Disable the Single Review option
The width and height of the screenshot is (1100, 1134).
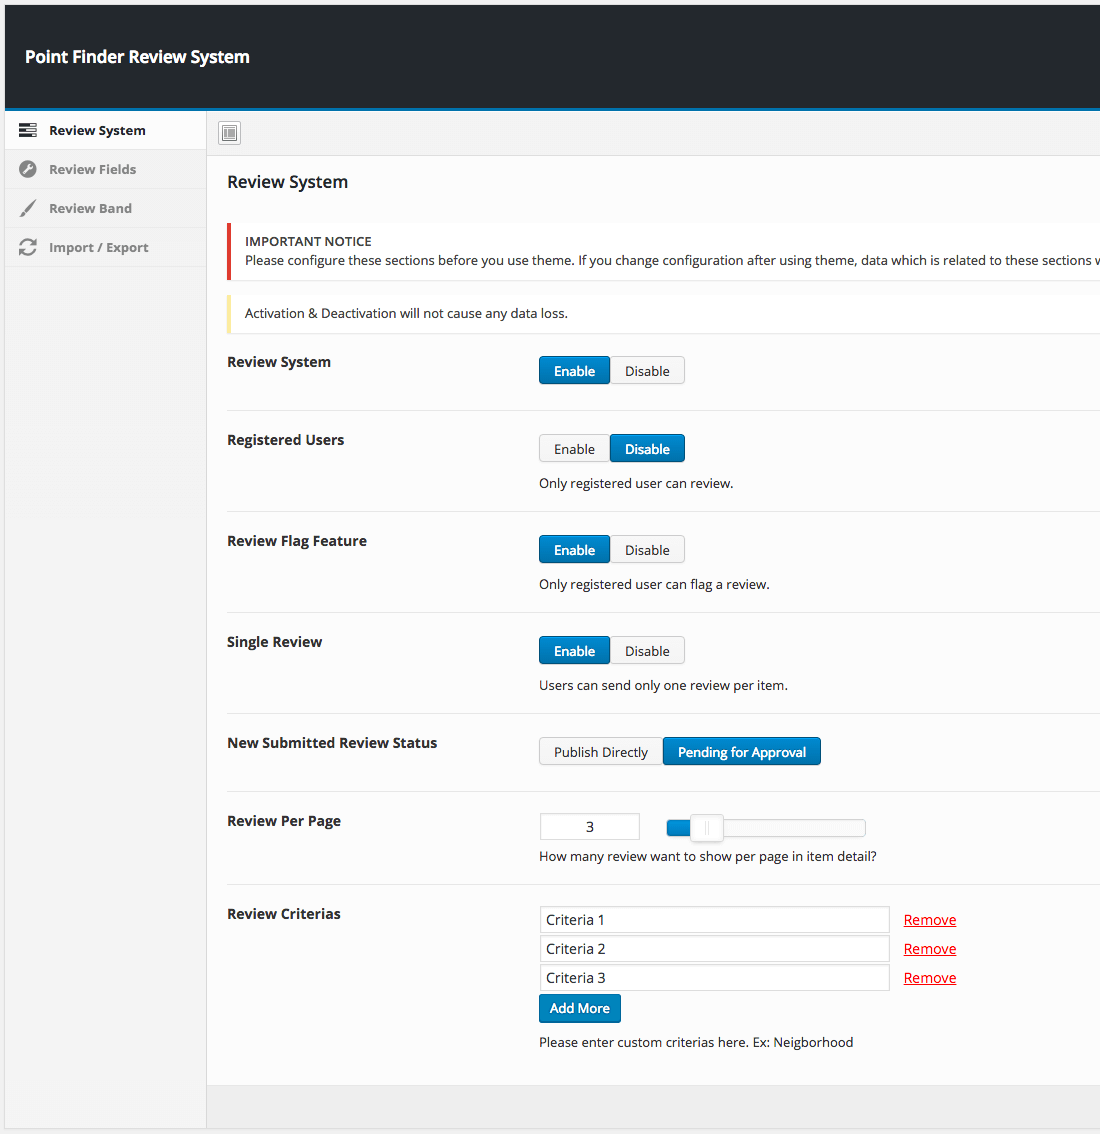click(x=647, y=651)
